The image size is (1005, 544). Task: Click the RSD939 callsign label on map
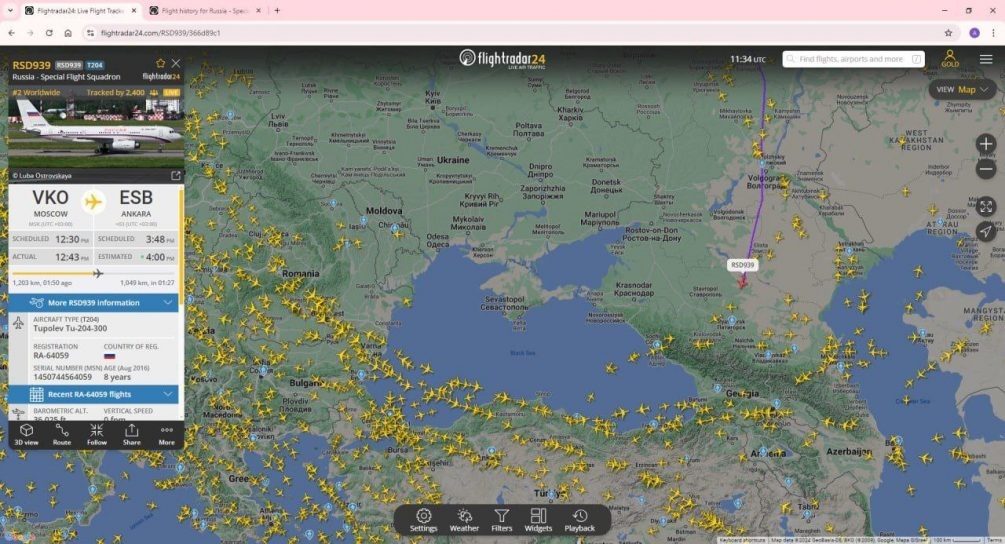(x=742, y=265)
